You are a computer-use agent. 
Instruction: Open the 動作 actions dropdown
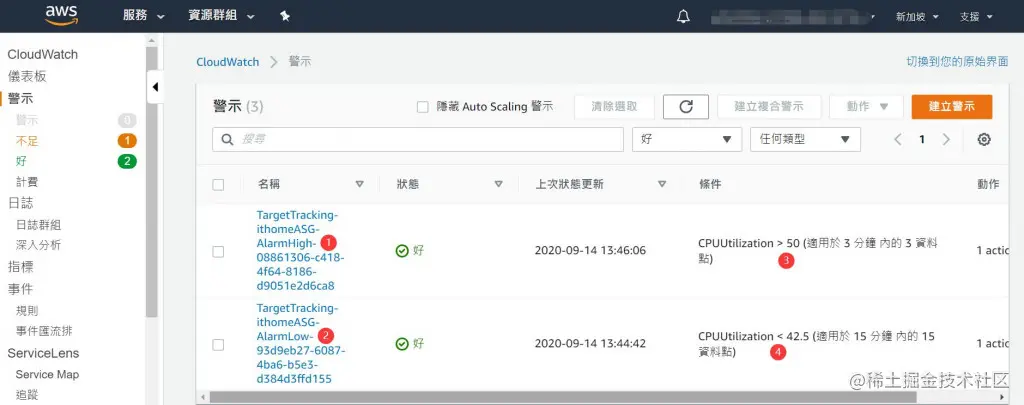(x=866, y=106)
